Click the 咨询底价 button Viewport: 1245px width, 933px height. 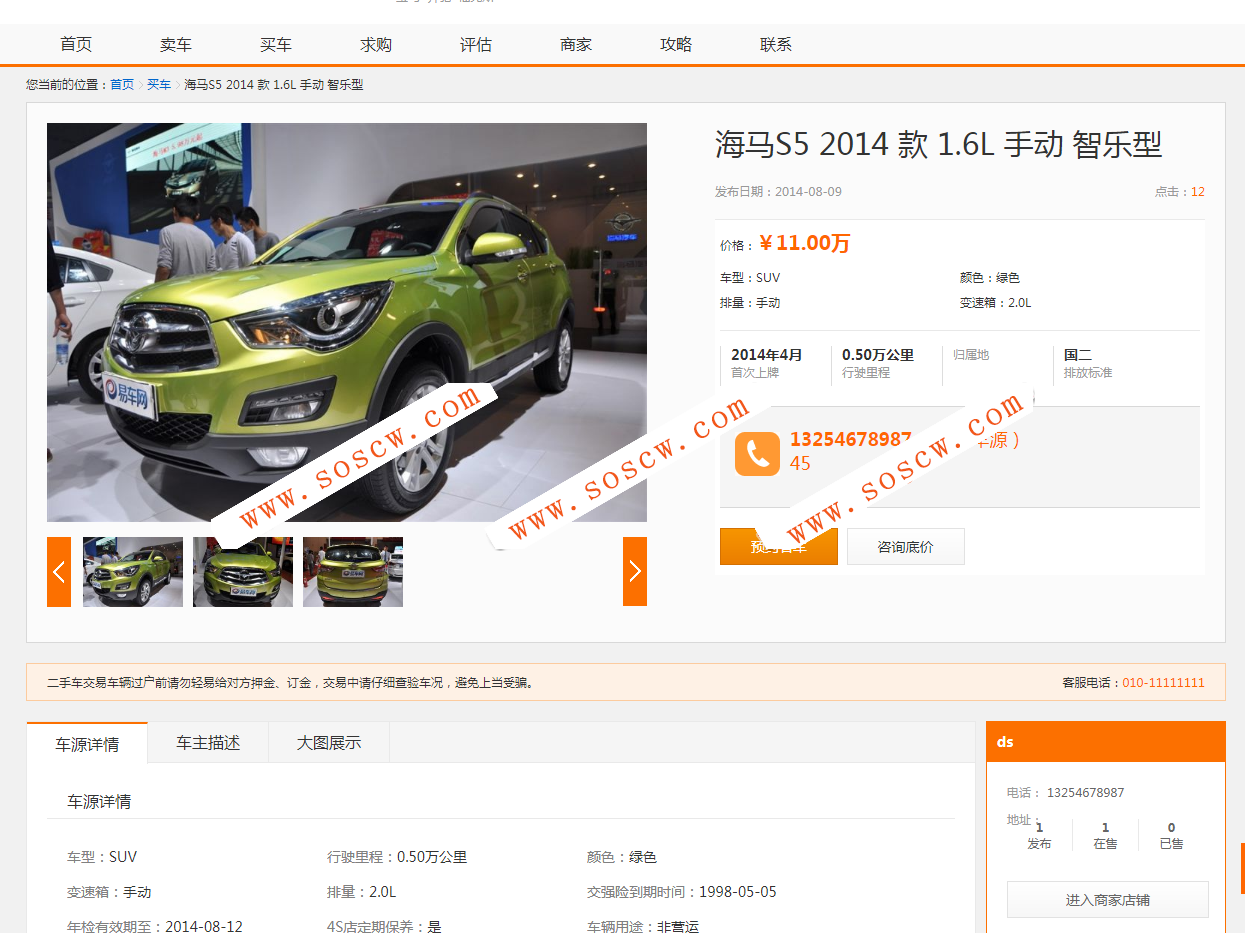(x=906, y=546)
